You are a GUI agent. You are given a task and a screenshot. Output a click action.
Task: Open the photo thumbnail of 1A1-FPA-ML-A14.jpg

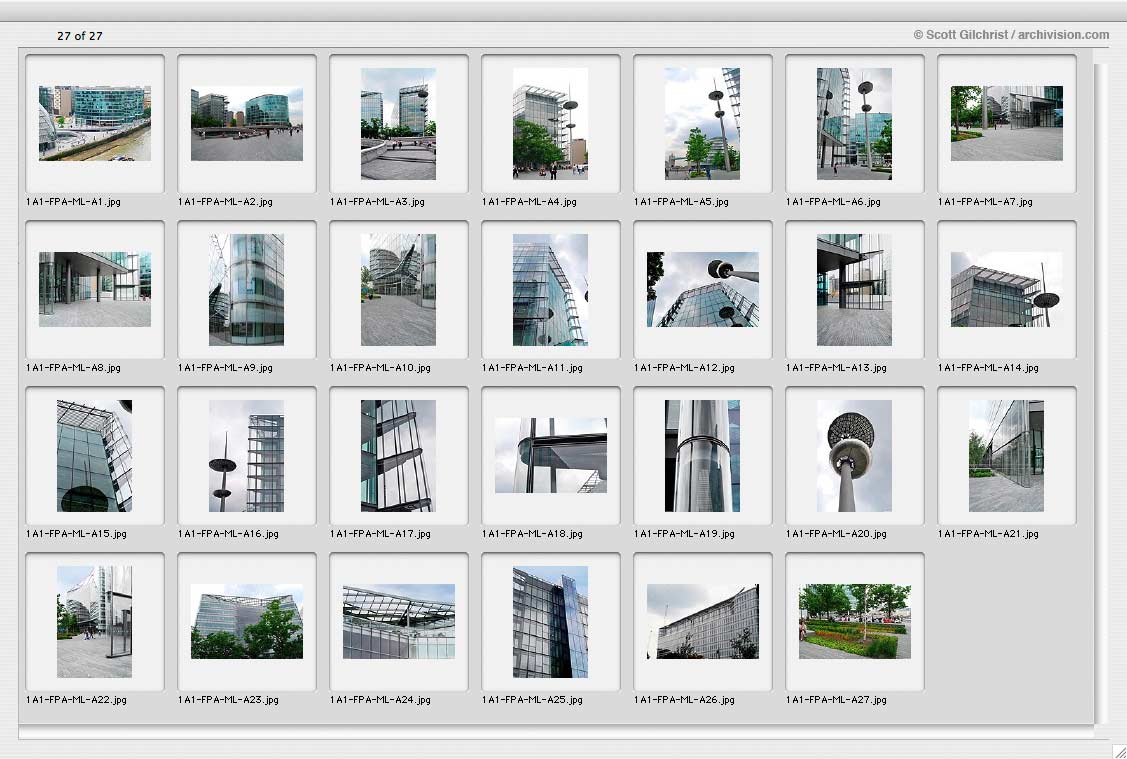tap(1007, 290)
